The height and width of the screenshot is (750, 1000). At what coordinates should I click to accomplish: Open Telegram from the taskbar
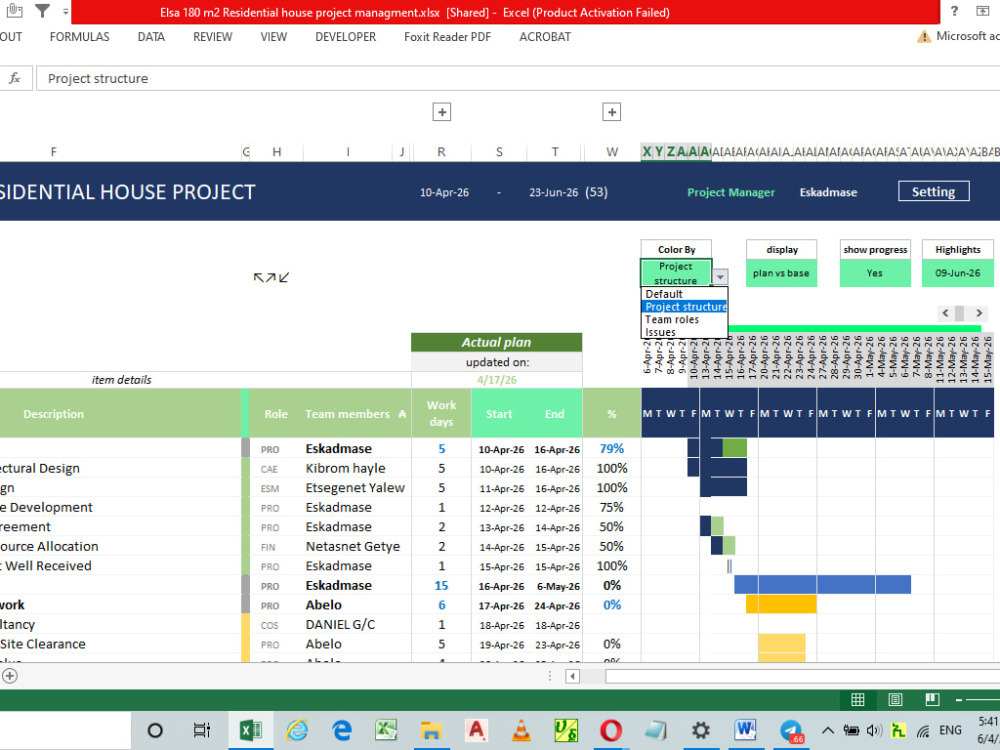tap(791, 730)
